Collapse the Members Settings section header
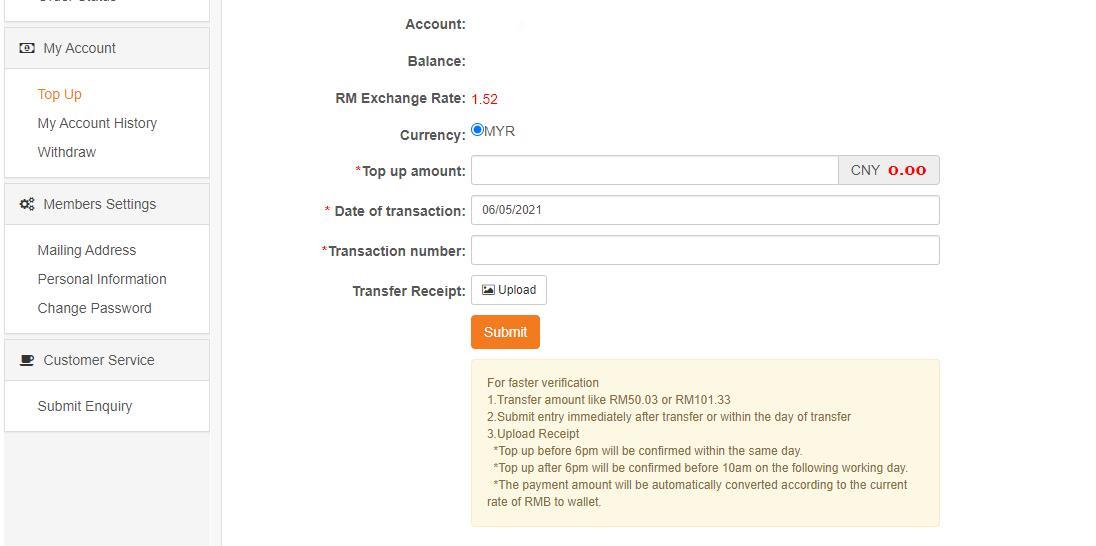The width and height of the screenshot is (1096, 546). tap(107, 204)
